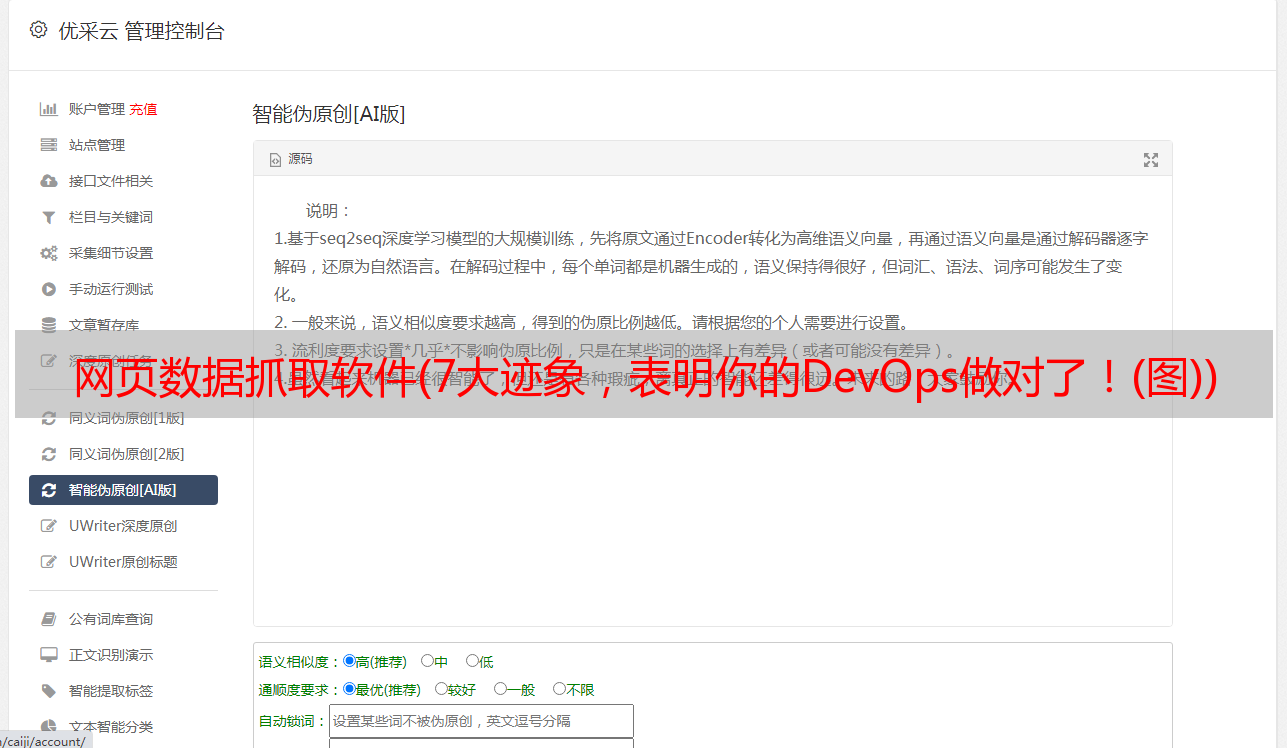Click the refresh icon for 同义词伪原创[1版]
This screenshot has width=1287, height=748.
click(48, 418)
